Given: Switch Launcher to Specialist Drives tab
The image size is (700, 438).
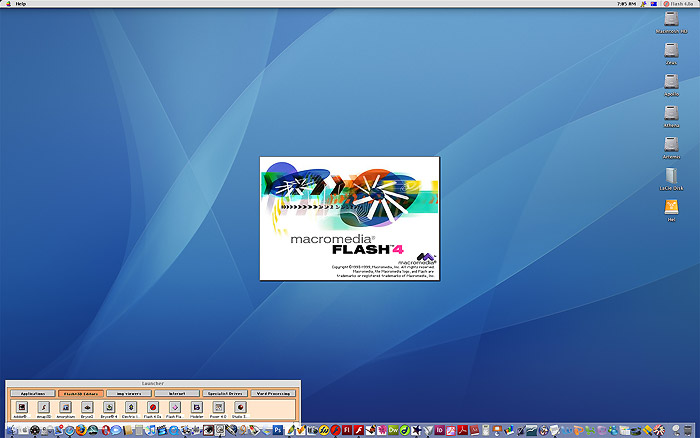Looking at the screenshot, I should click(x=225, y=393).
